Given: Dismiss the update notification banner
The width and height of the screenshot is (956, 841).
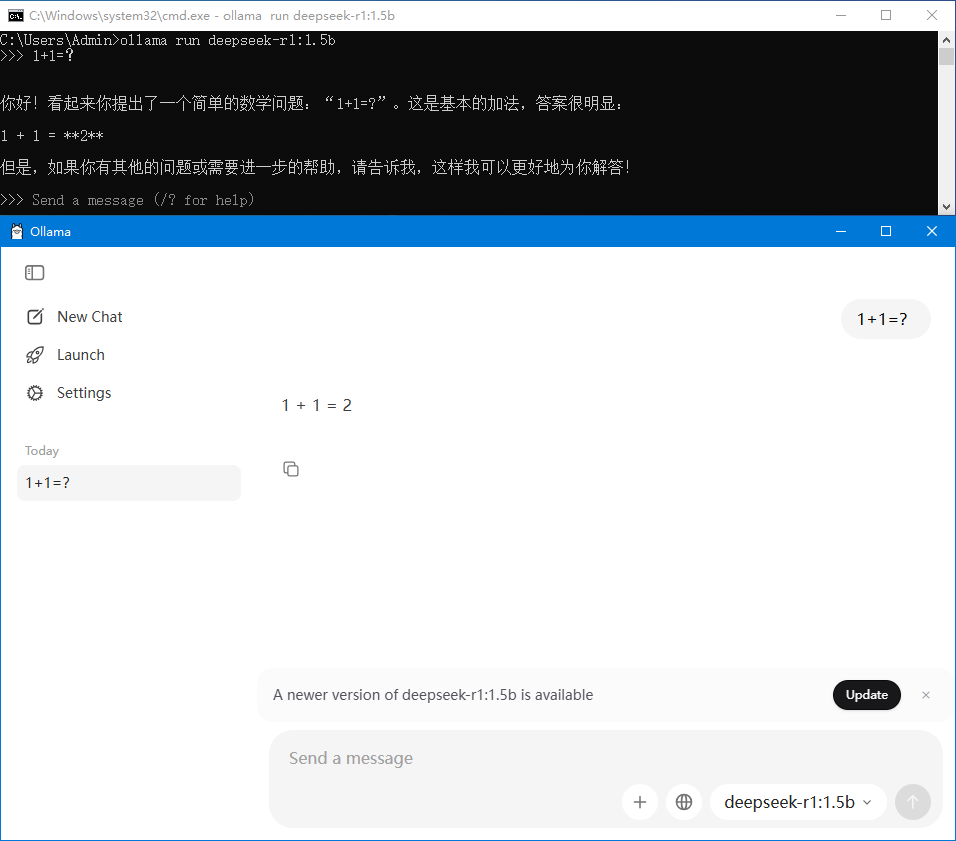Looking at the screenshot, I should (x=926, y=695).
